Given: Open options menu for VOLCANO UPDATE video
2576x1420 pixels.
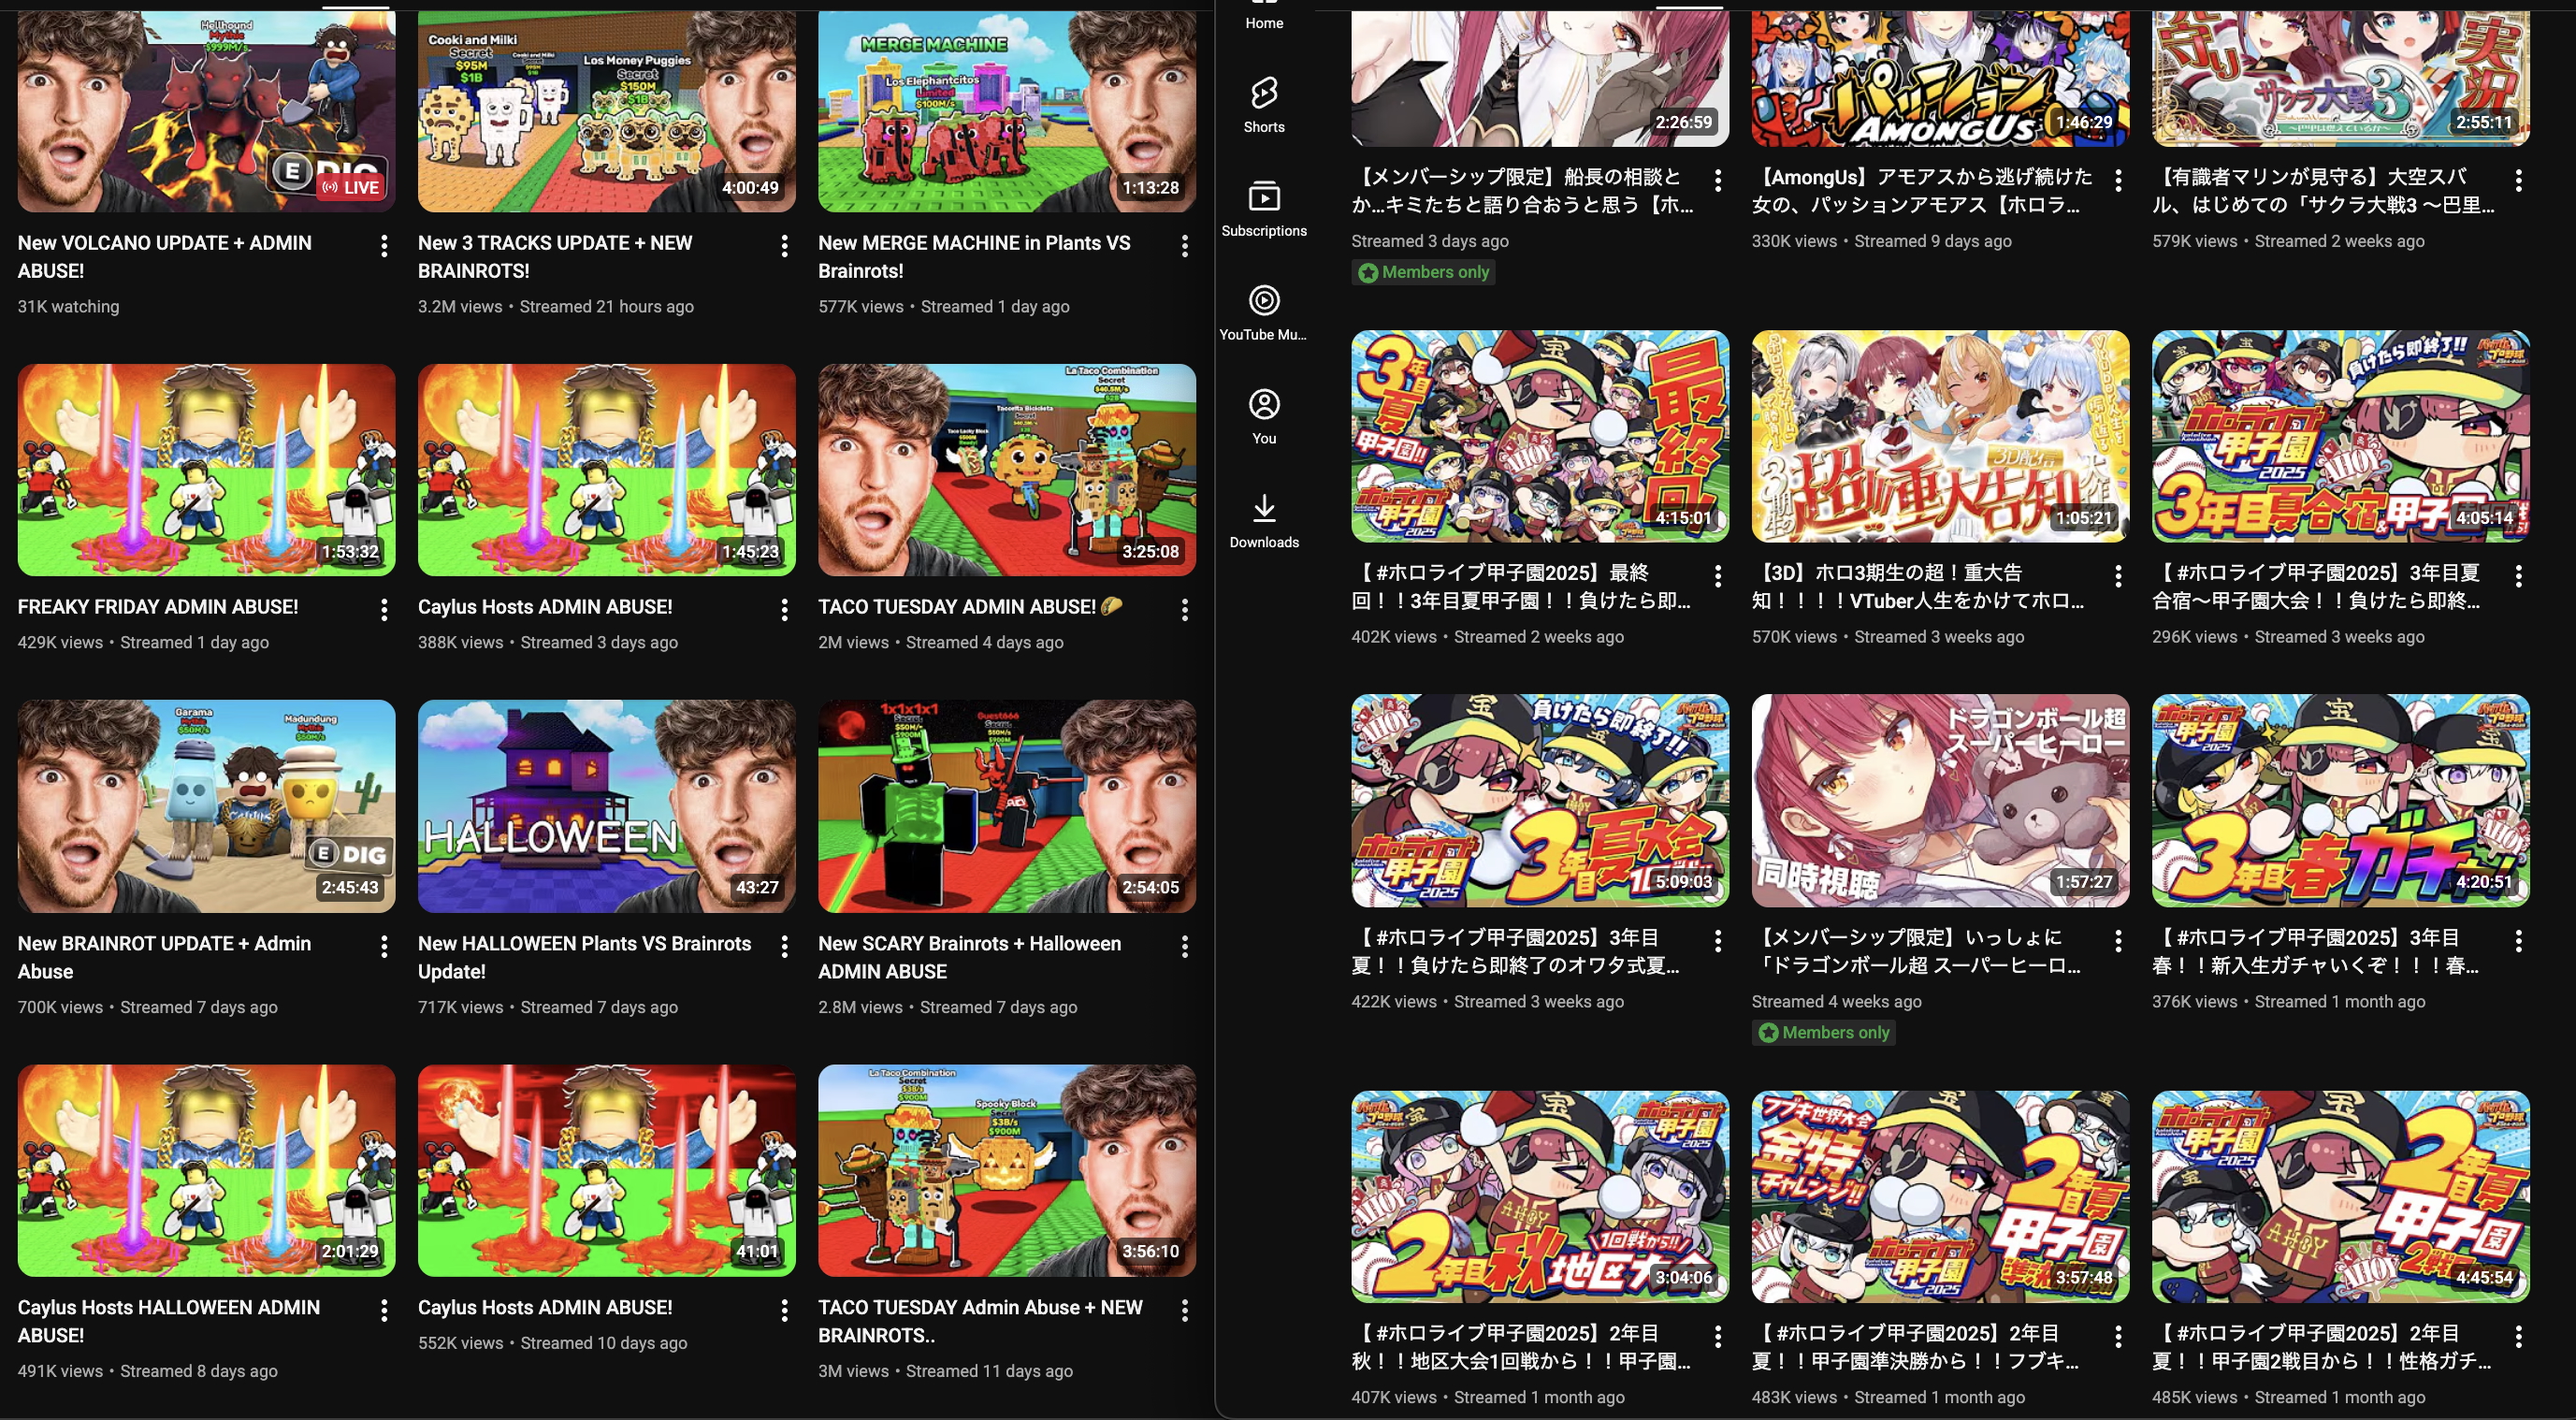Looking at the screenshot, I should click(x=384, y=246).
